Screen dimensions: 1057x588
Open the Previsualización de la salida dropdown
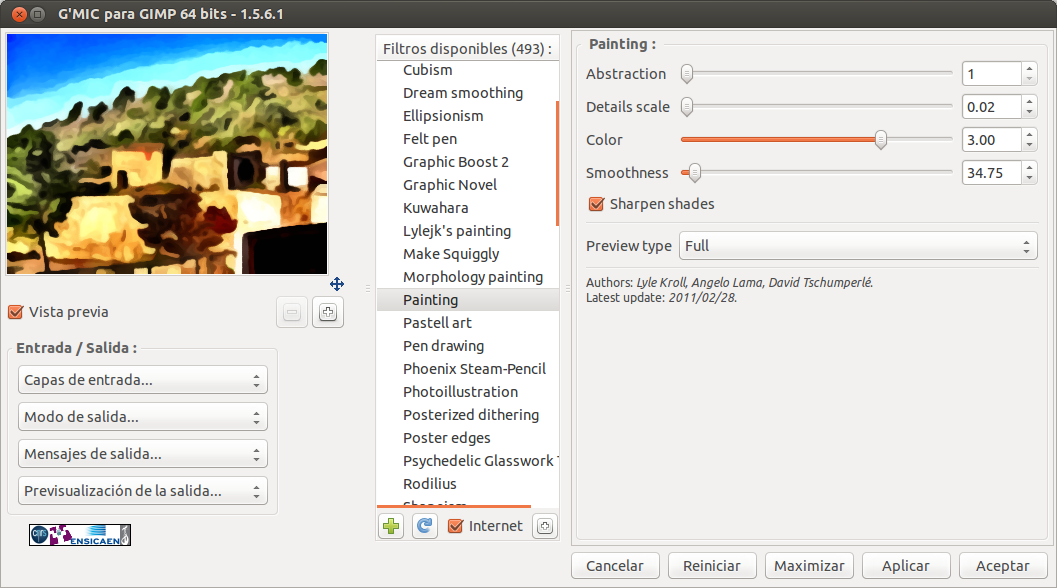point(143,491)
